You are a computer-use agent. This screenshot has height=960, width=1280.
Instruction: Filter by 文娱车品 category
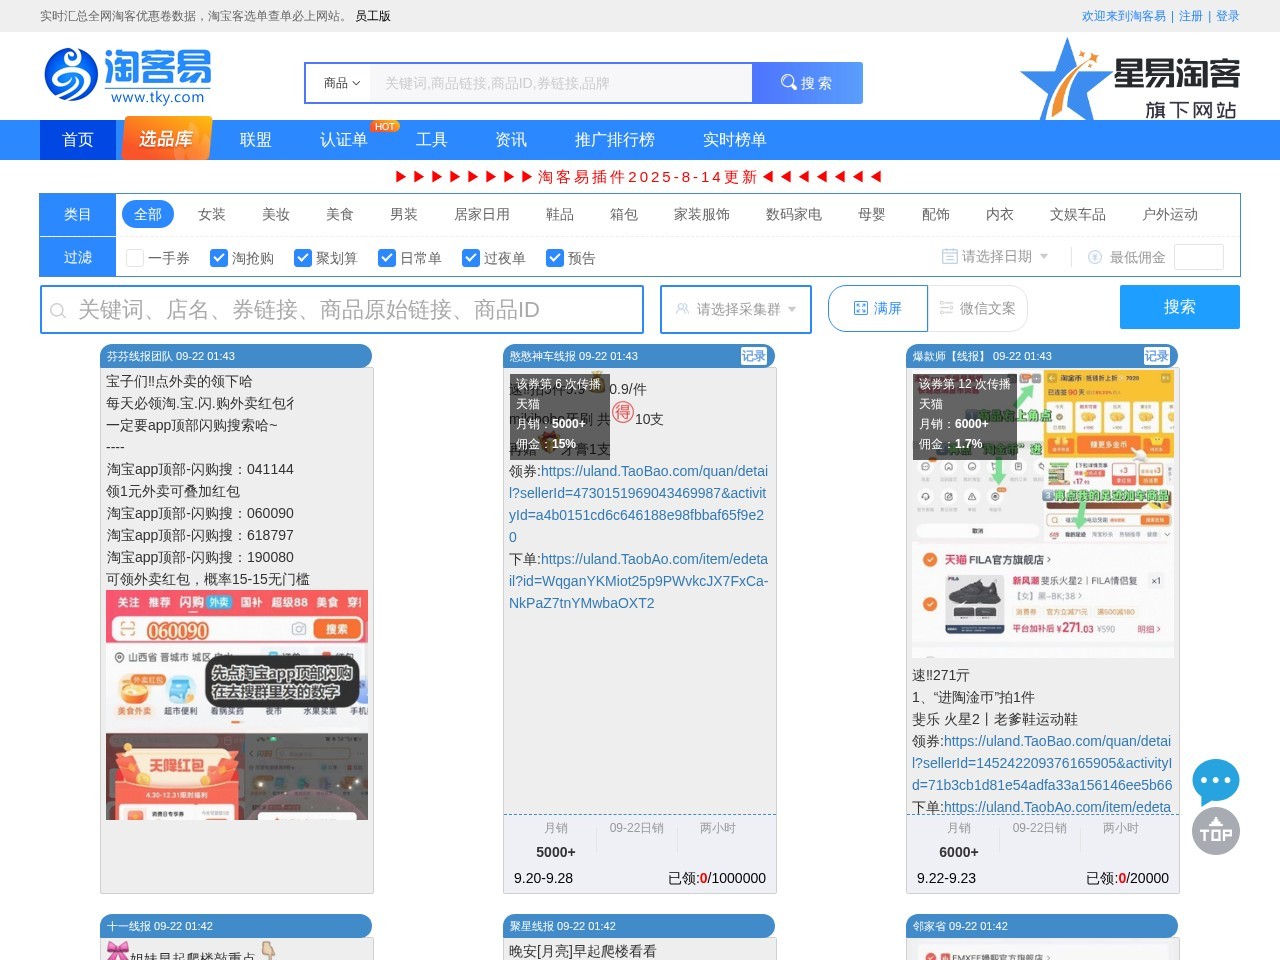click(x=1078, y=214)
